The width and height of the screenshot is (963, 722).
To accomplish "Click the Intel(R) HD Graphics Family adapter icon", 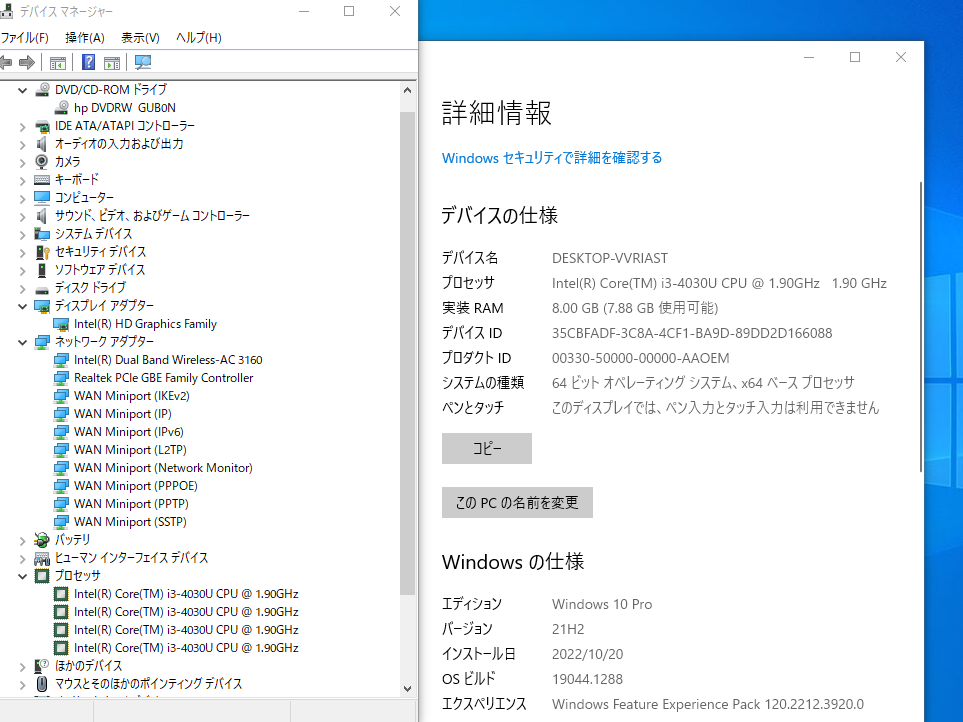I will click(x=61, y=324).
